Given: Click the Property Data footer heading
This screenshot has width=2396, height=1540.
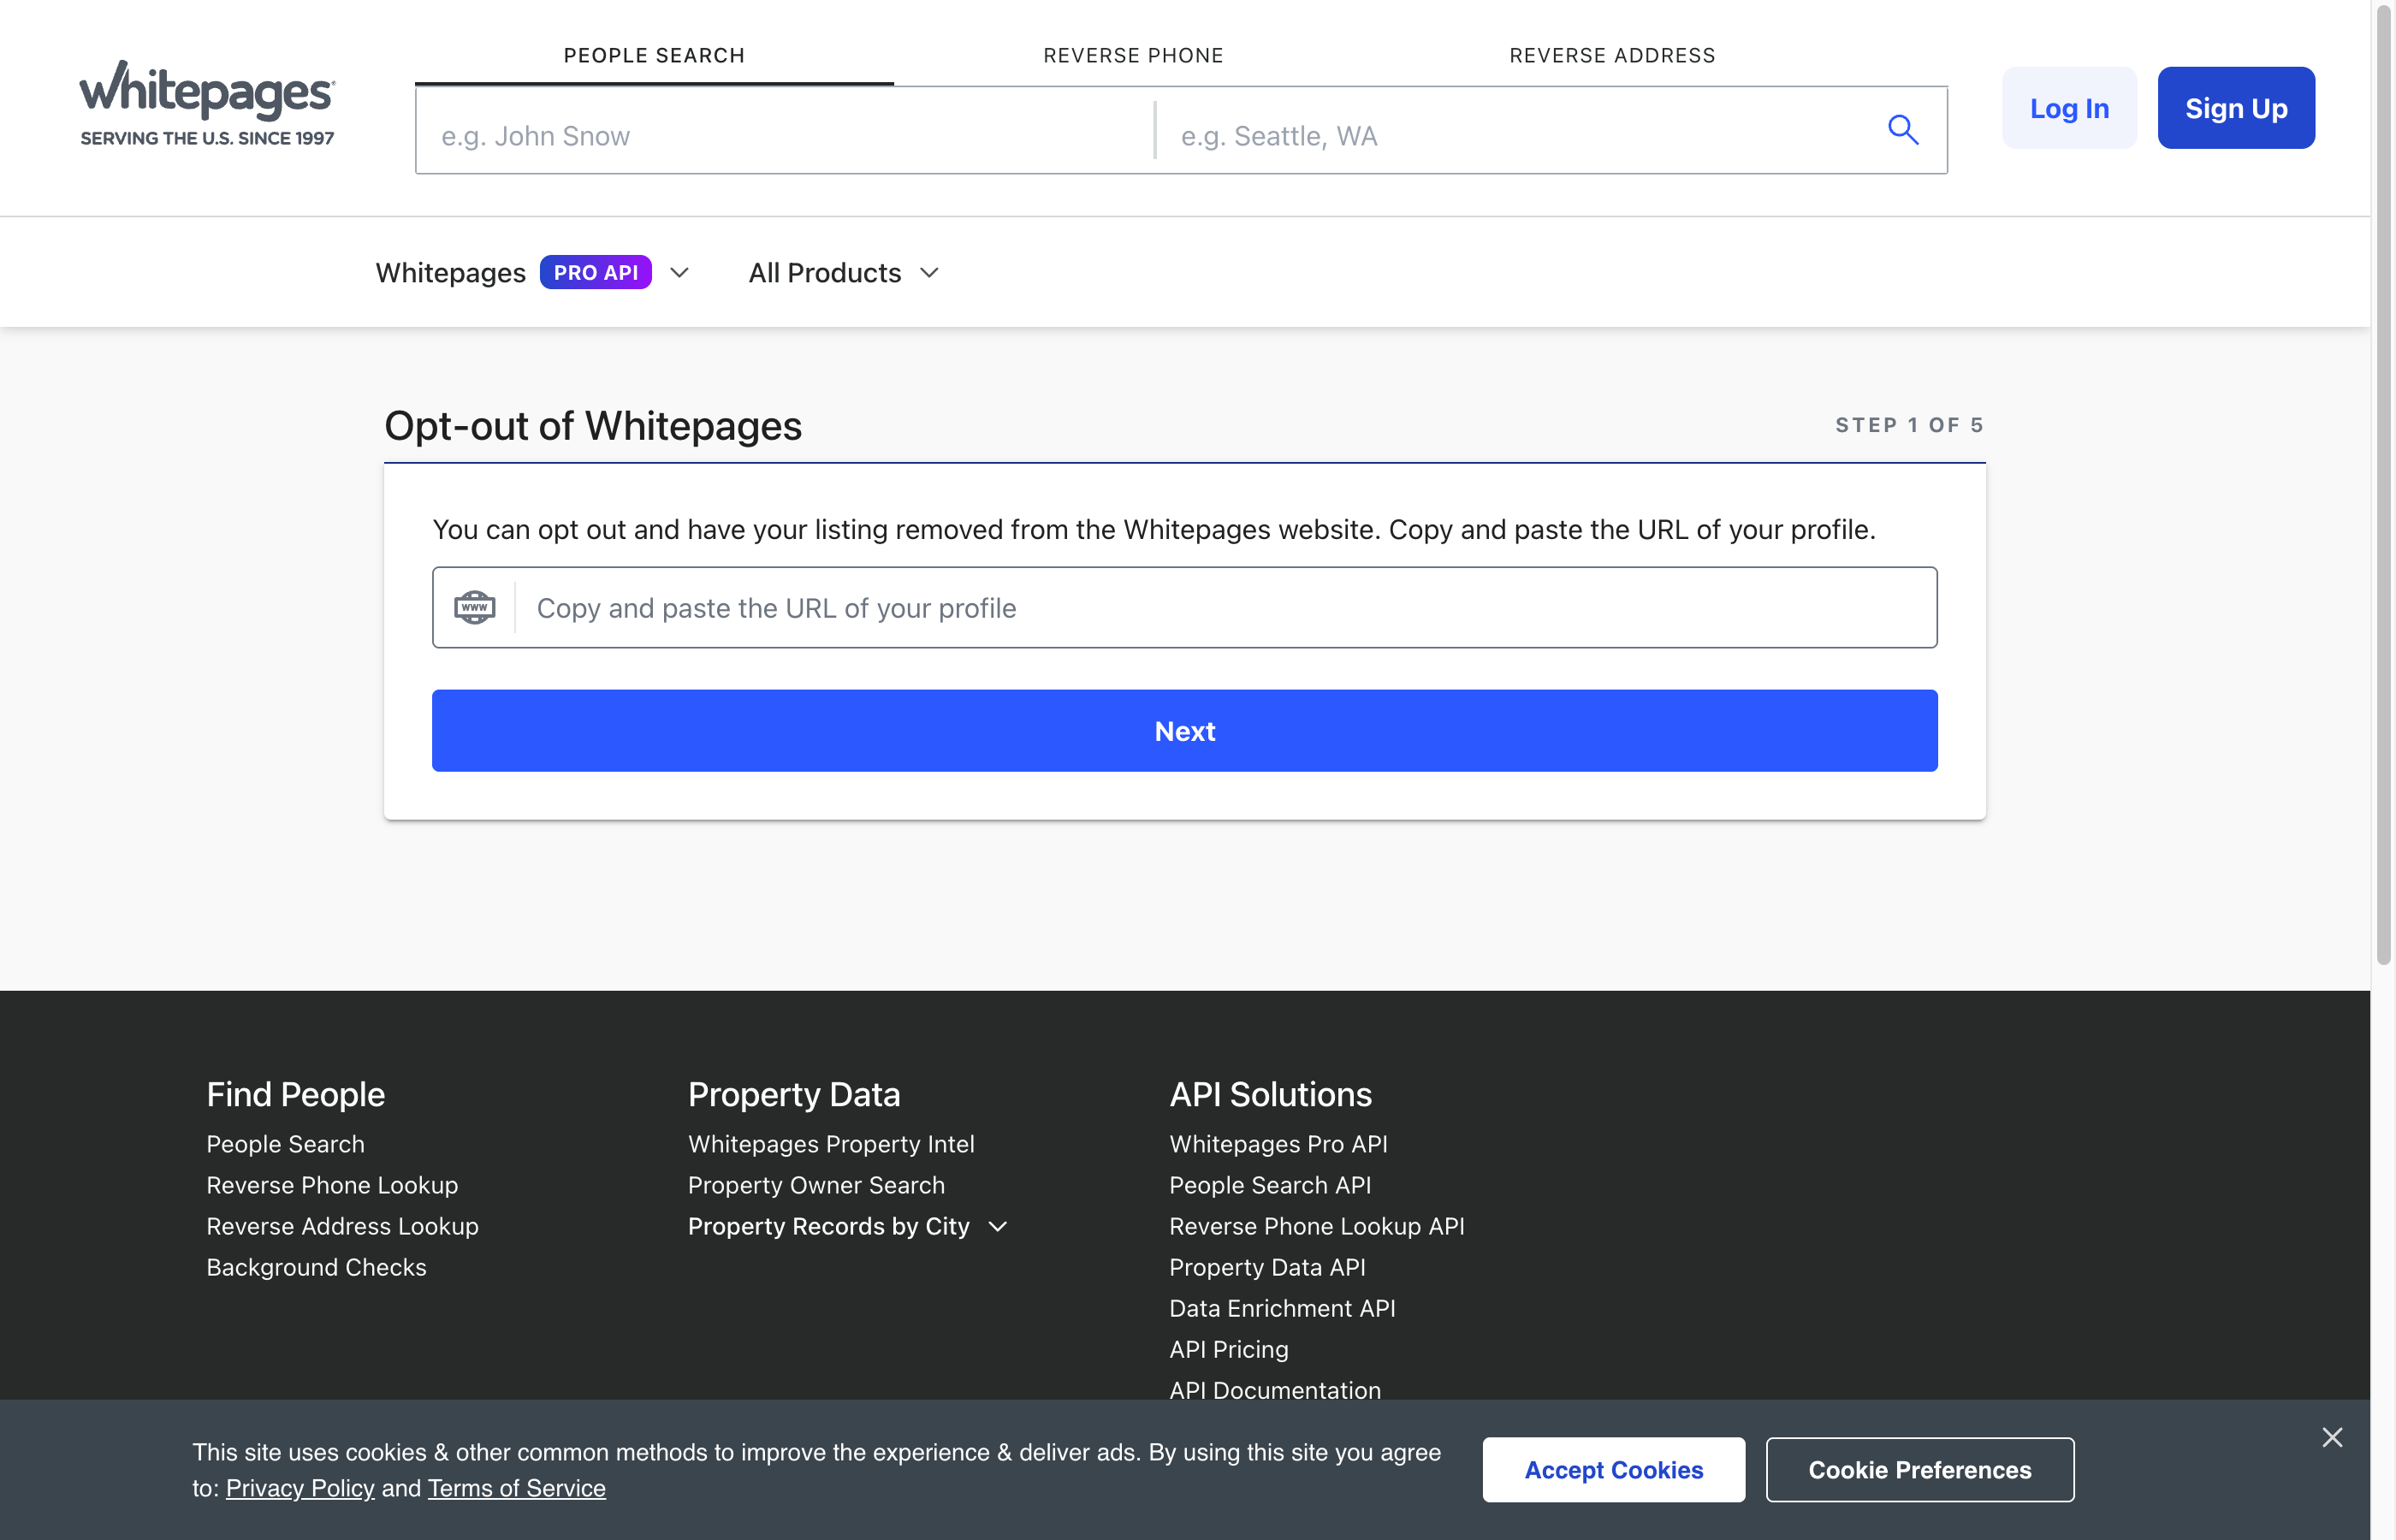Looking at the screenshot, I should (794, 1094).
